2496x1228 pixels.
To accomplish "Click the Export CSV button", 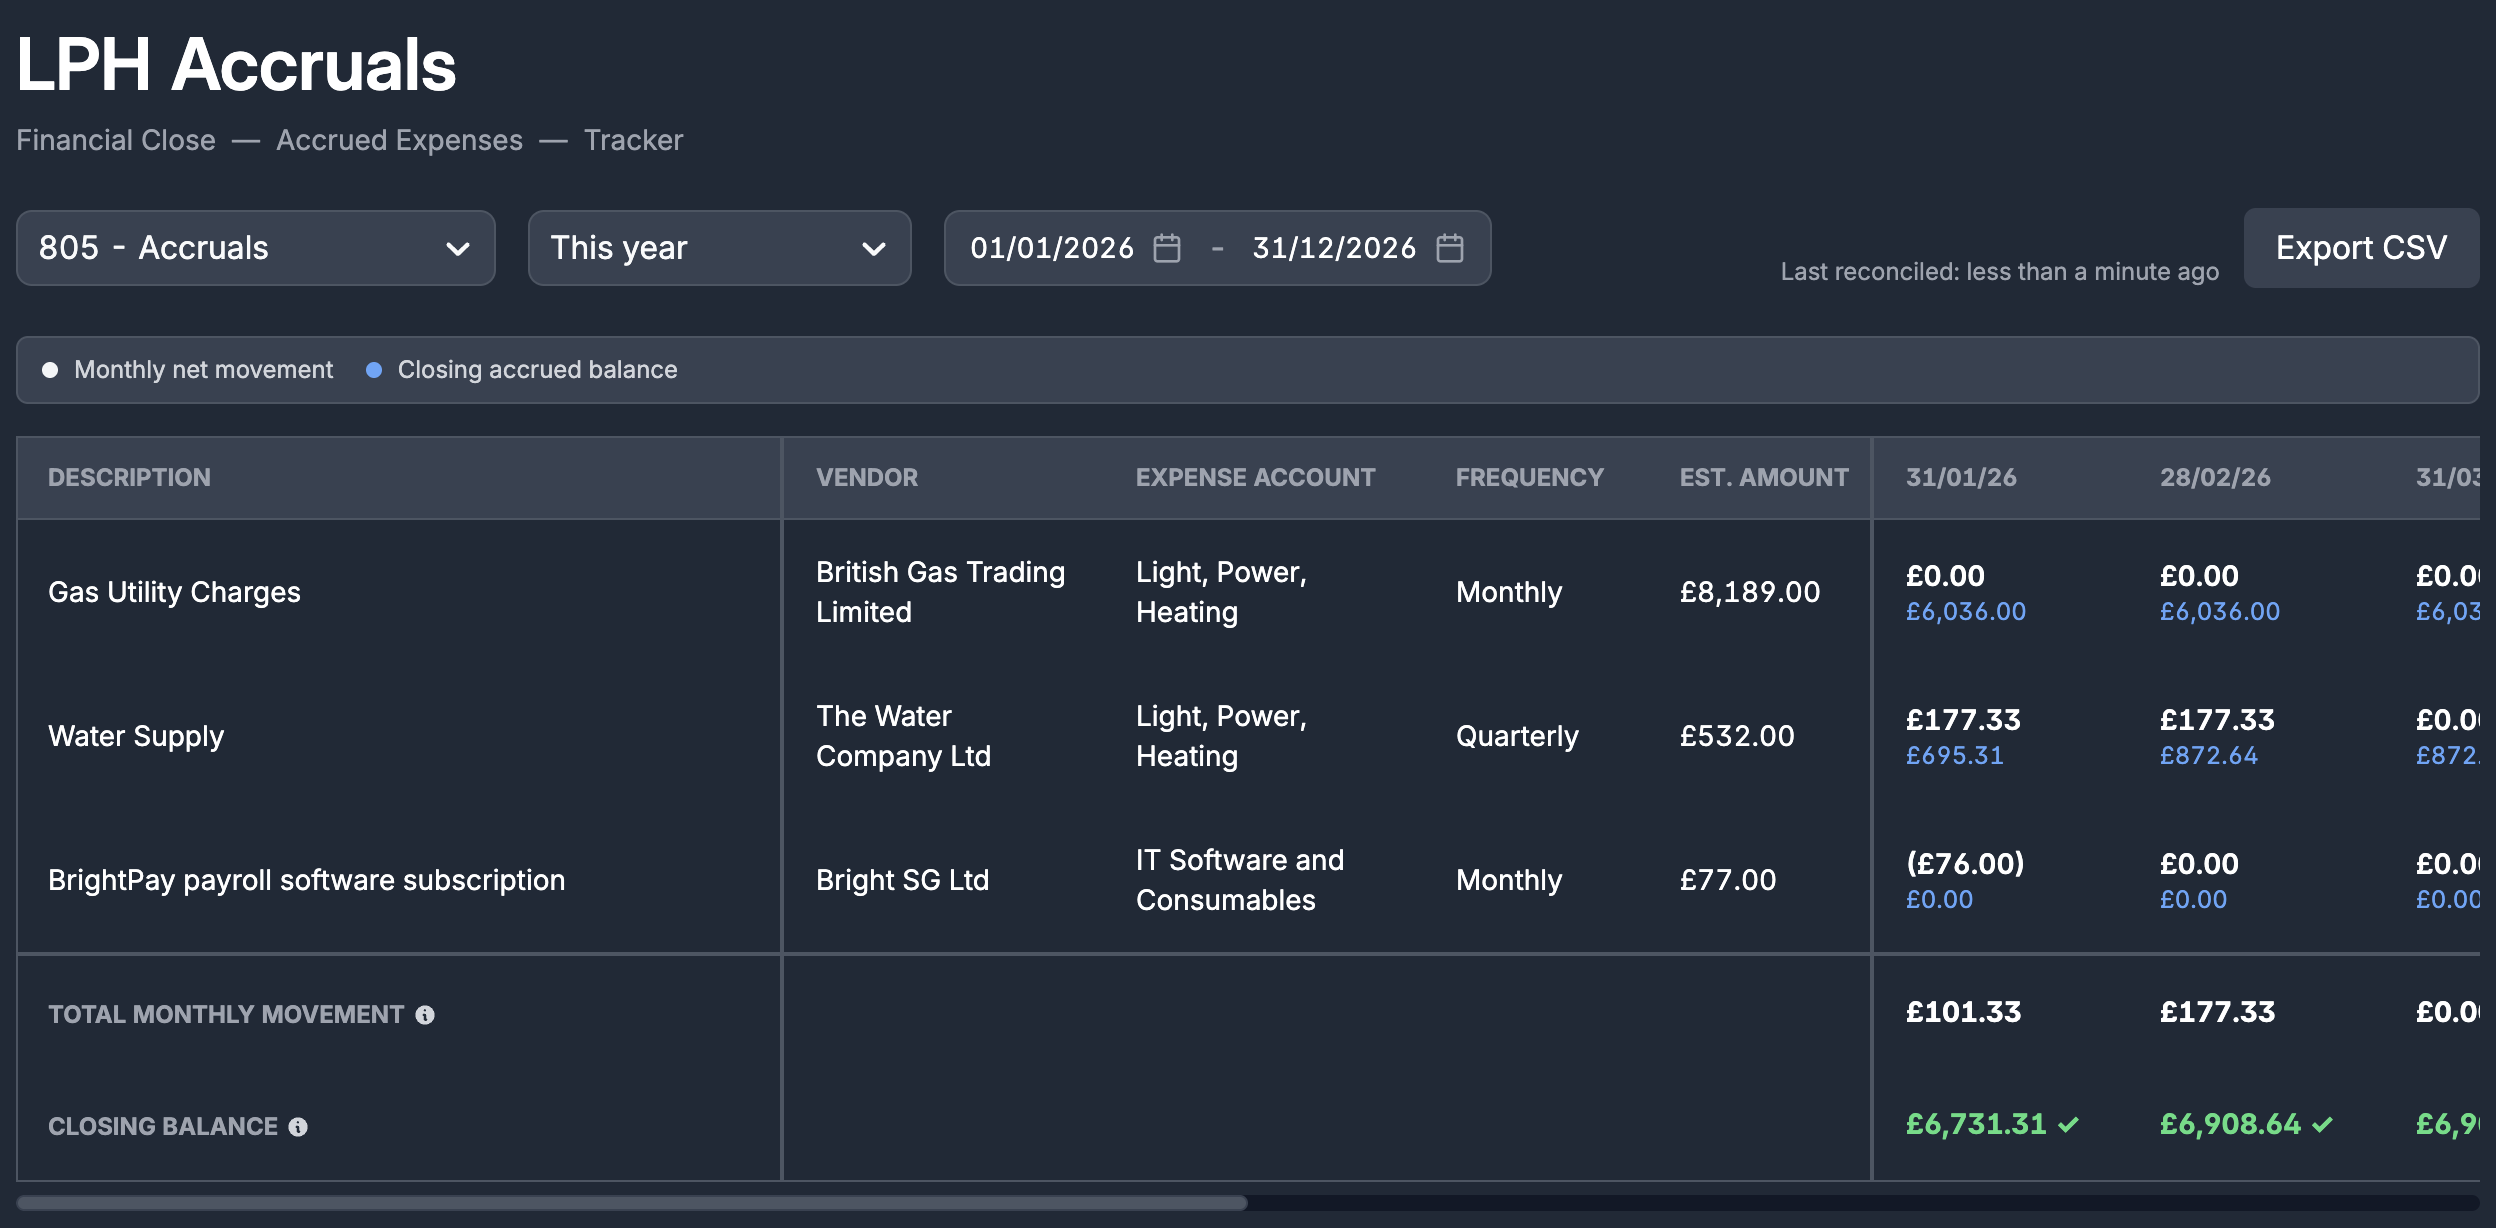I will [x=2361, y=248].
